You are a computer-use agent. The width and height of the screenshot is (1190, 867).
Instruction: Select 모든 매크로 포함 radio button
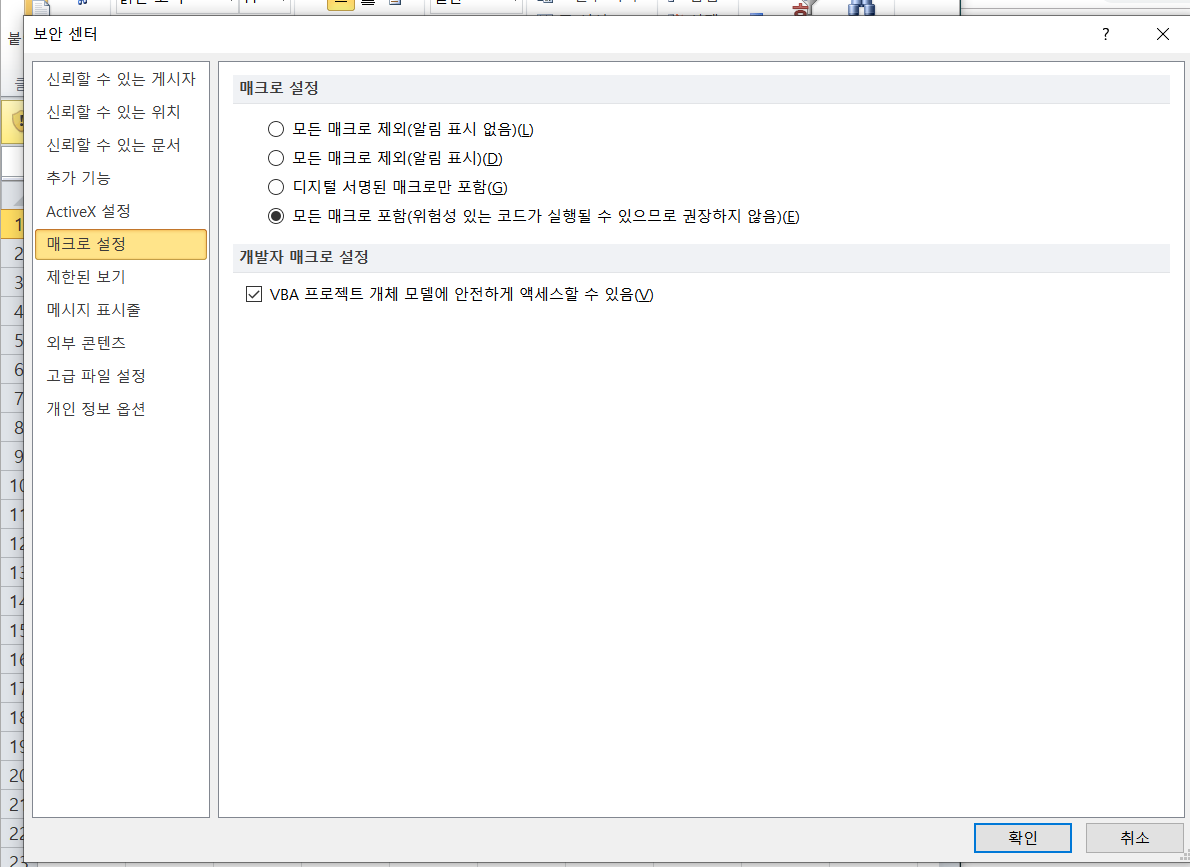[x=276, y=216]
